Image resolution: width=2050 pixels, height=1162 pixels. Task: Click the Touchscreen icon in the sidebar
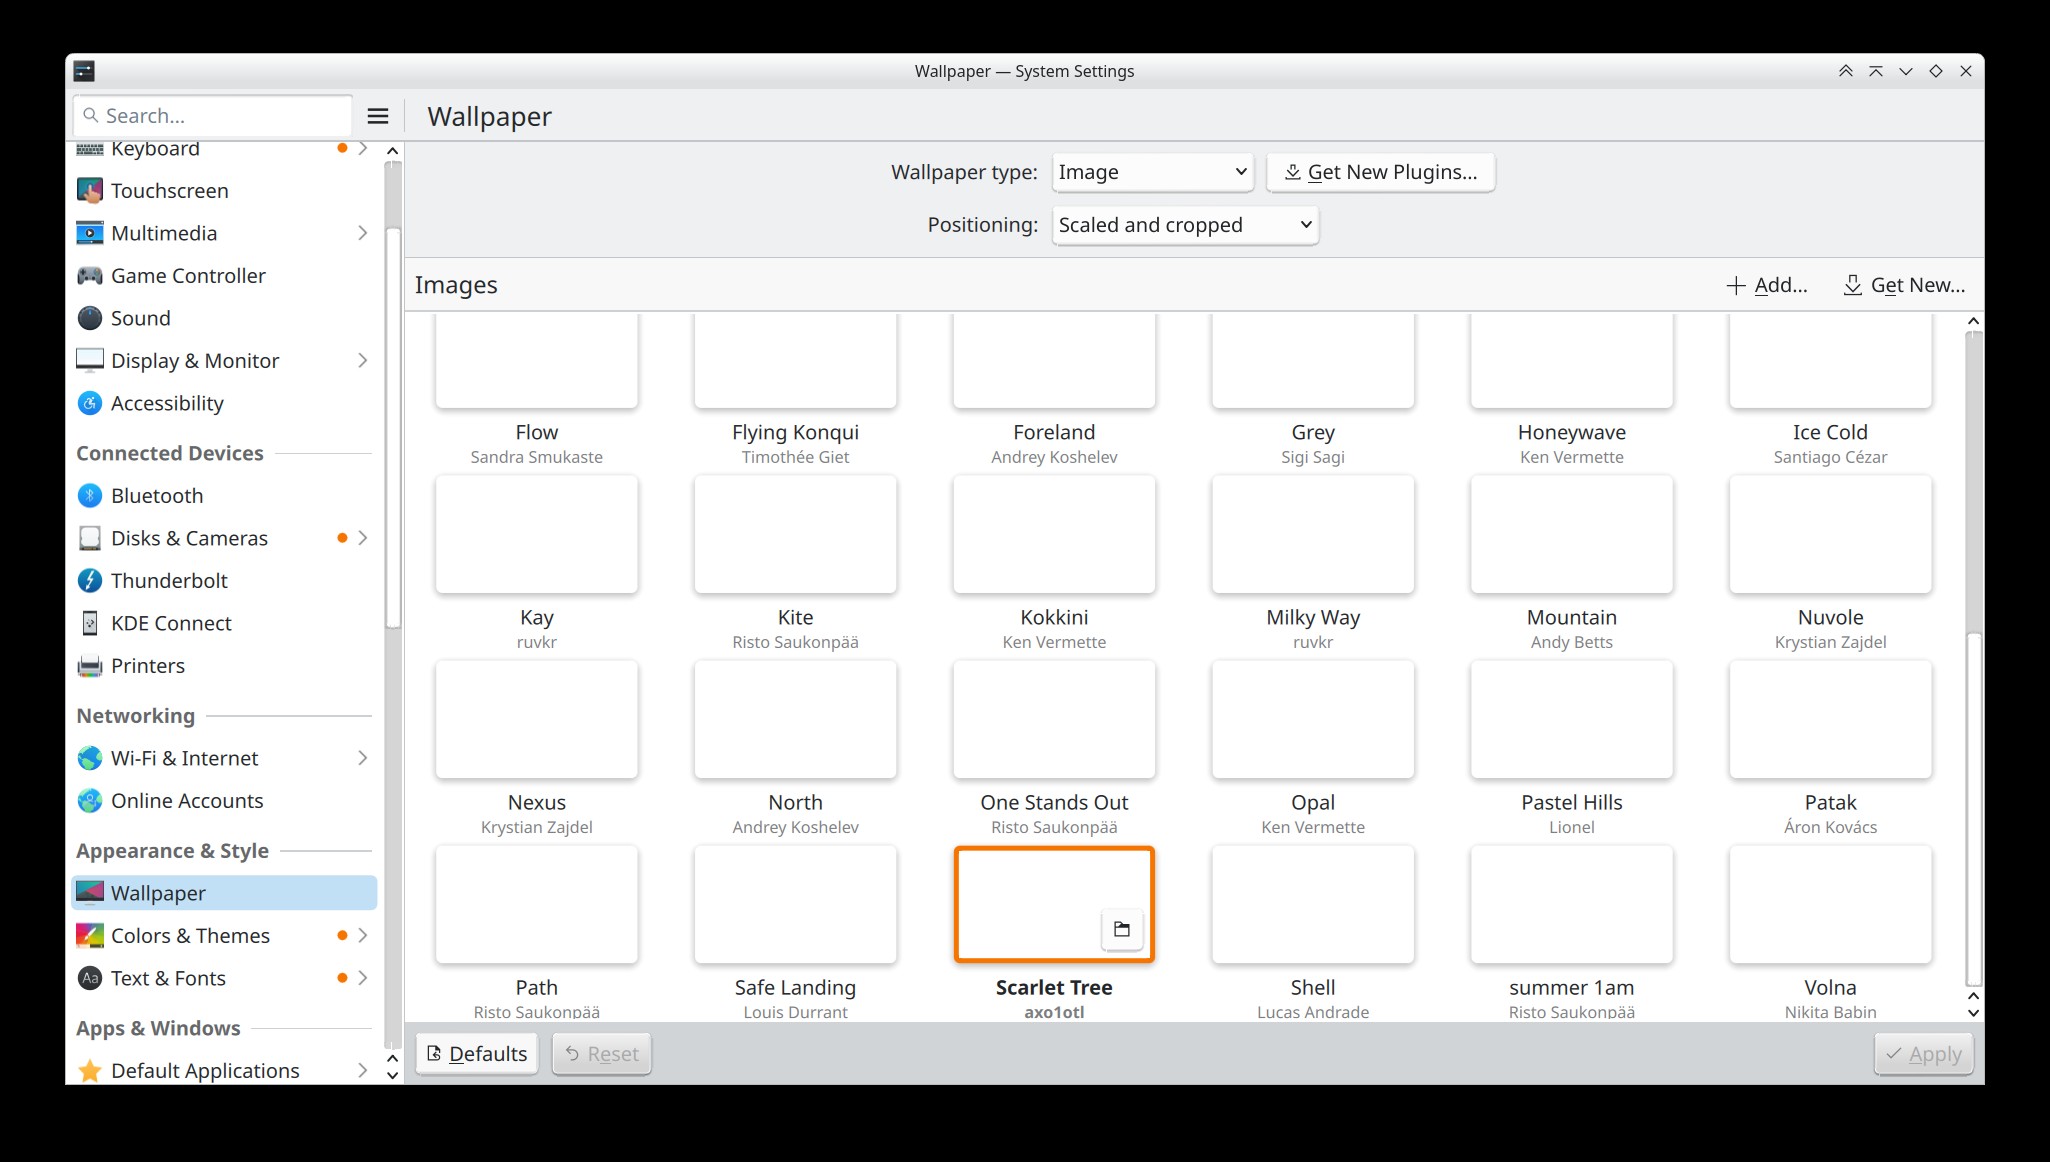pos(90,190)
